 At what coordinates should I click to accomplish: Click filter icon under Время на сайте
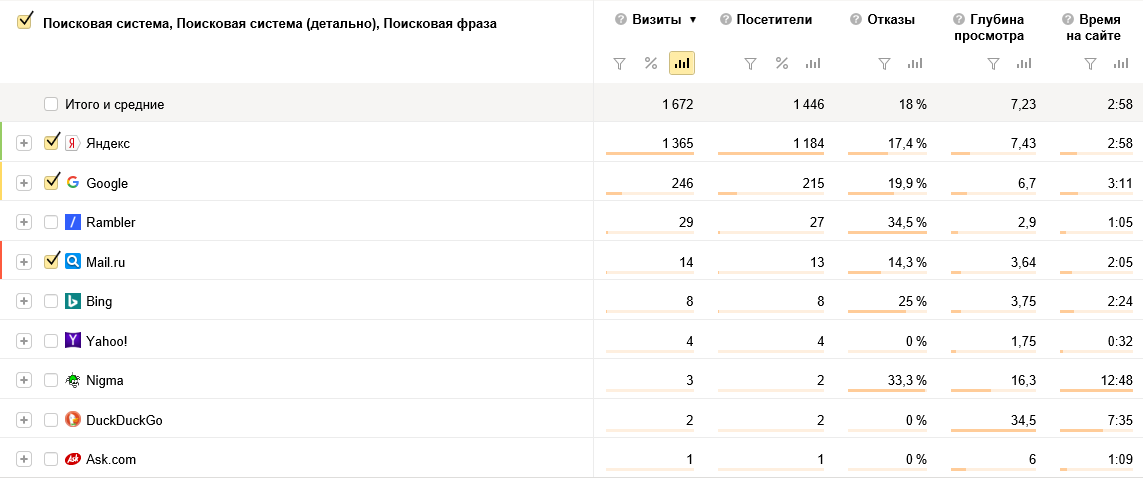point(1091,64)
